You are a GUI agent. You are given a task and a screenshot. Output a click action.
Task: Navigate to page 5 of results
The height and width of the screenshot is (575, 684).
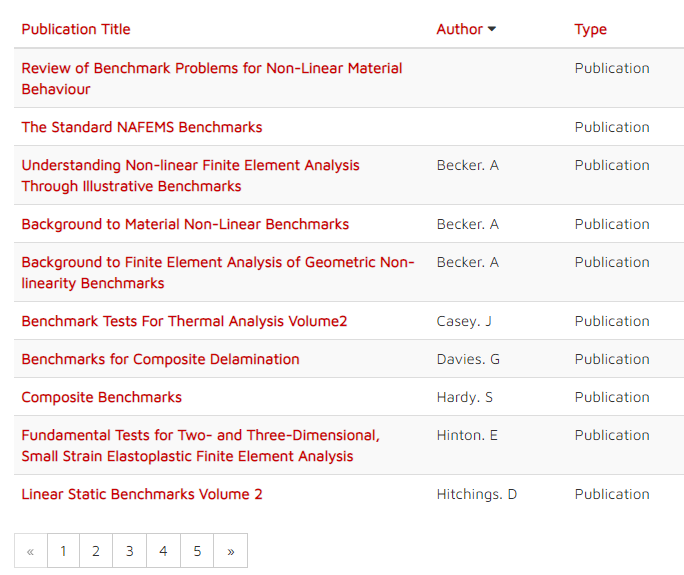tap(197, 551)
